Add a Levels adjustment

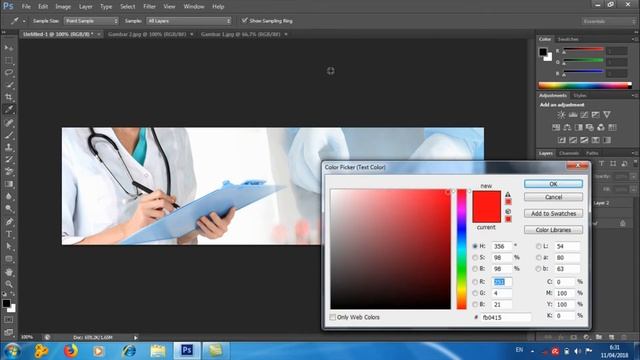tap(573, 115)
